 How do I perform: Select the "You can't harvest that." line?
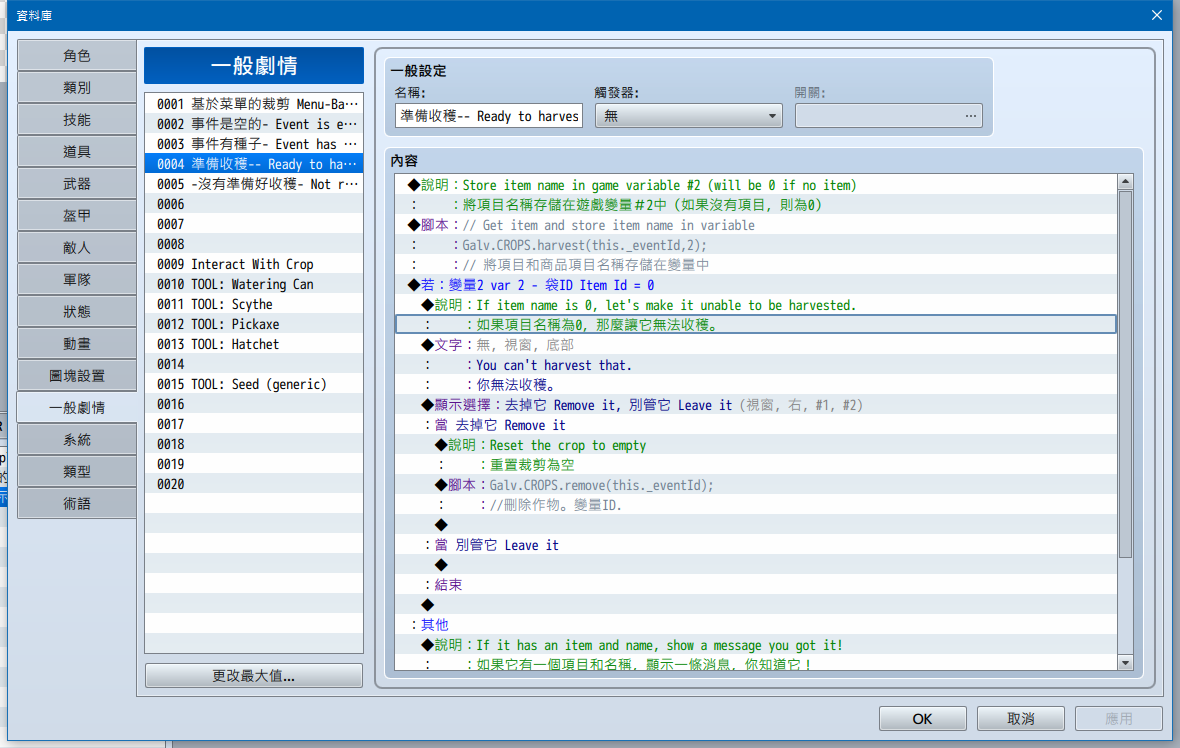click(x=756, y=365)
